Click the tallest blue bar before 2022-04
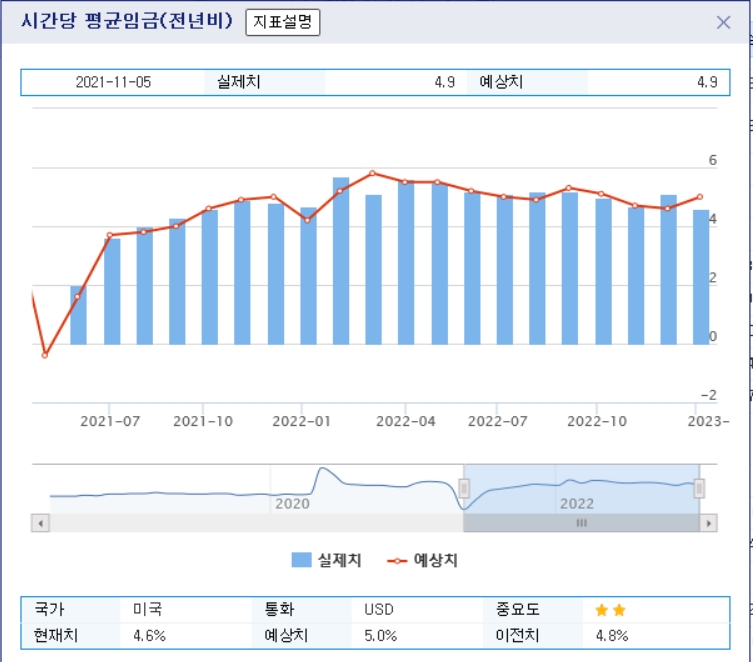753x662 pixels. [341, 261]
